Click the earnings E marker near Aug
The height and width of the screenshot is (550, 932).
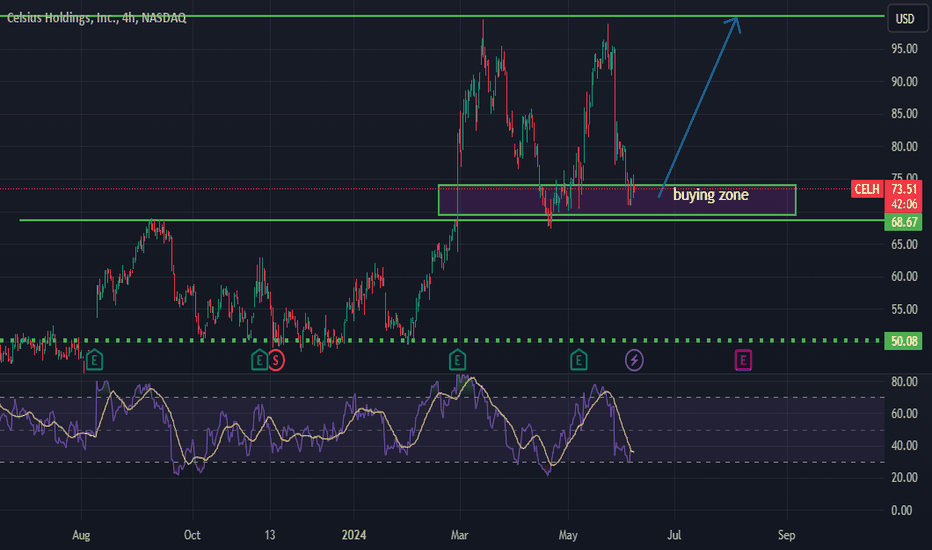click(94, 360)
